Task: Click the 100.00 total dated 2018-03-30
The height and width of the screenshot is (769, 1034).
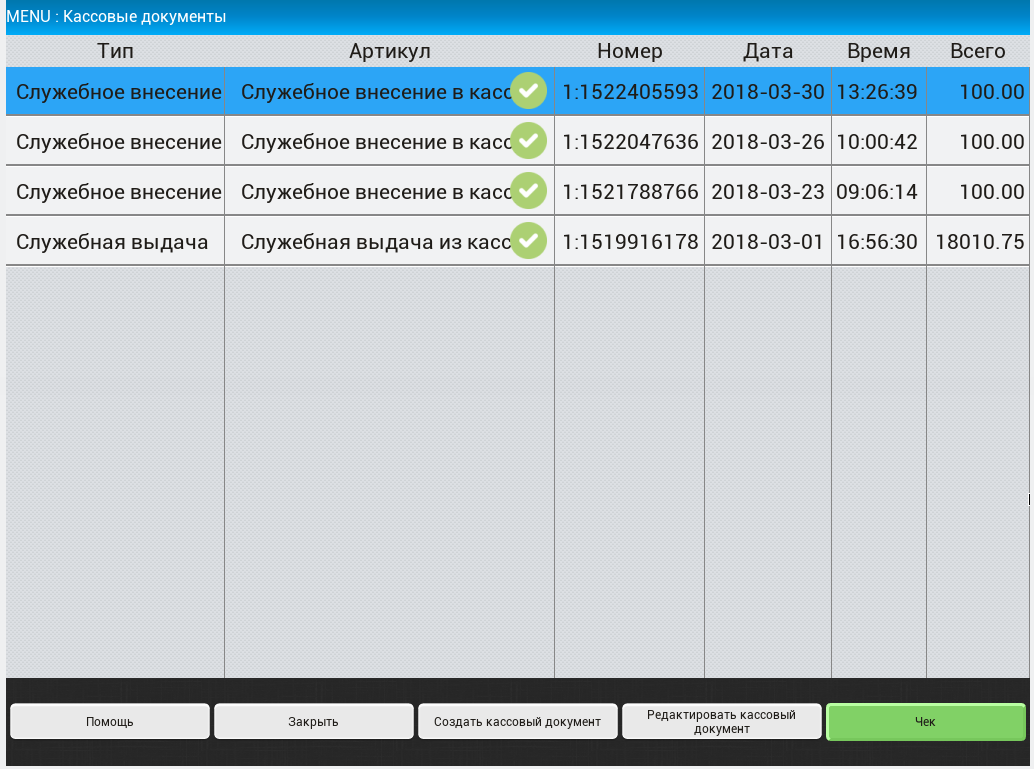Action: click(978, 92)
